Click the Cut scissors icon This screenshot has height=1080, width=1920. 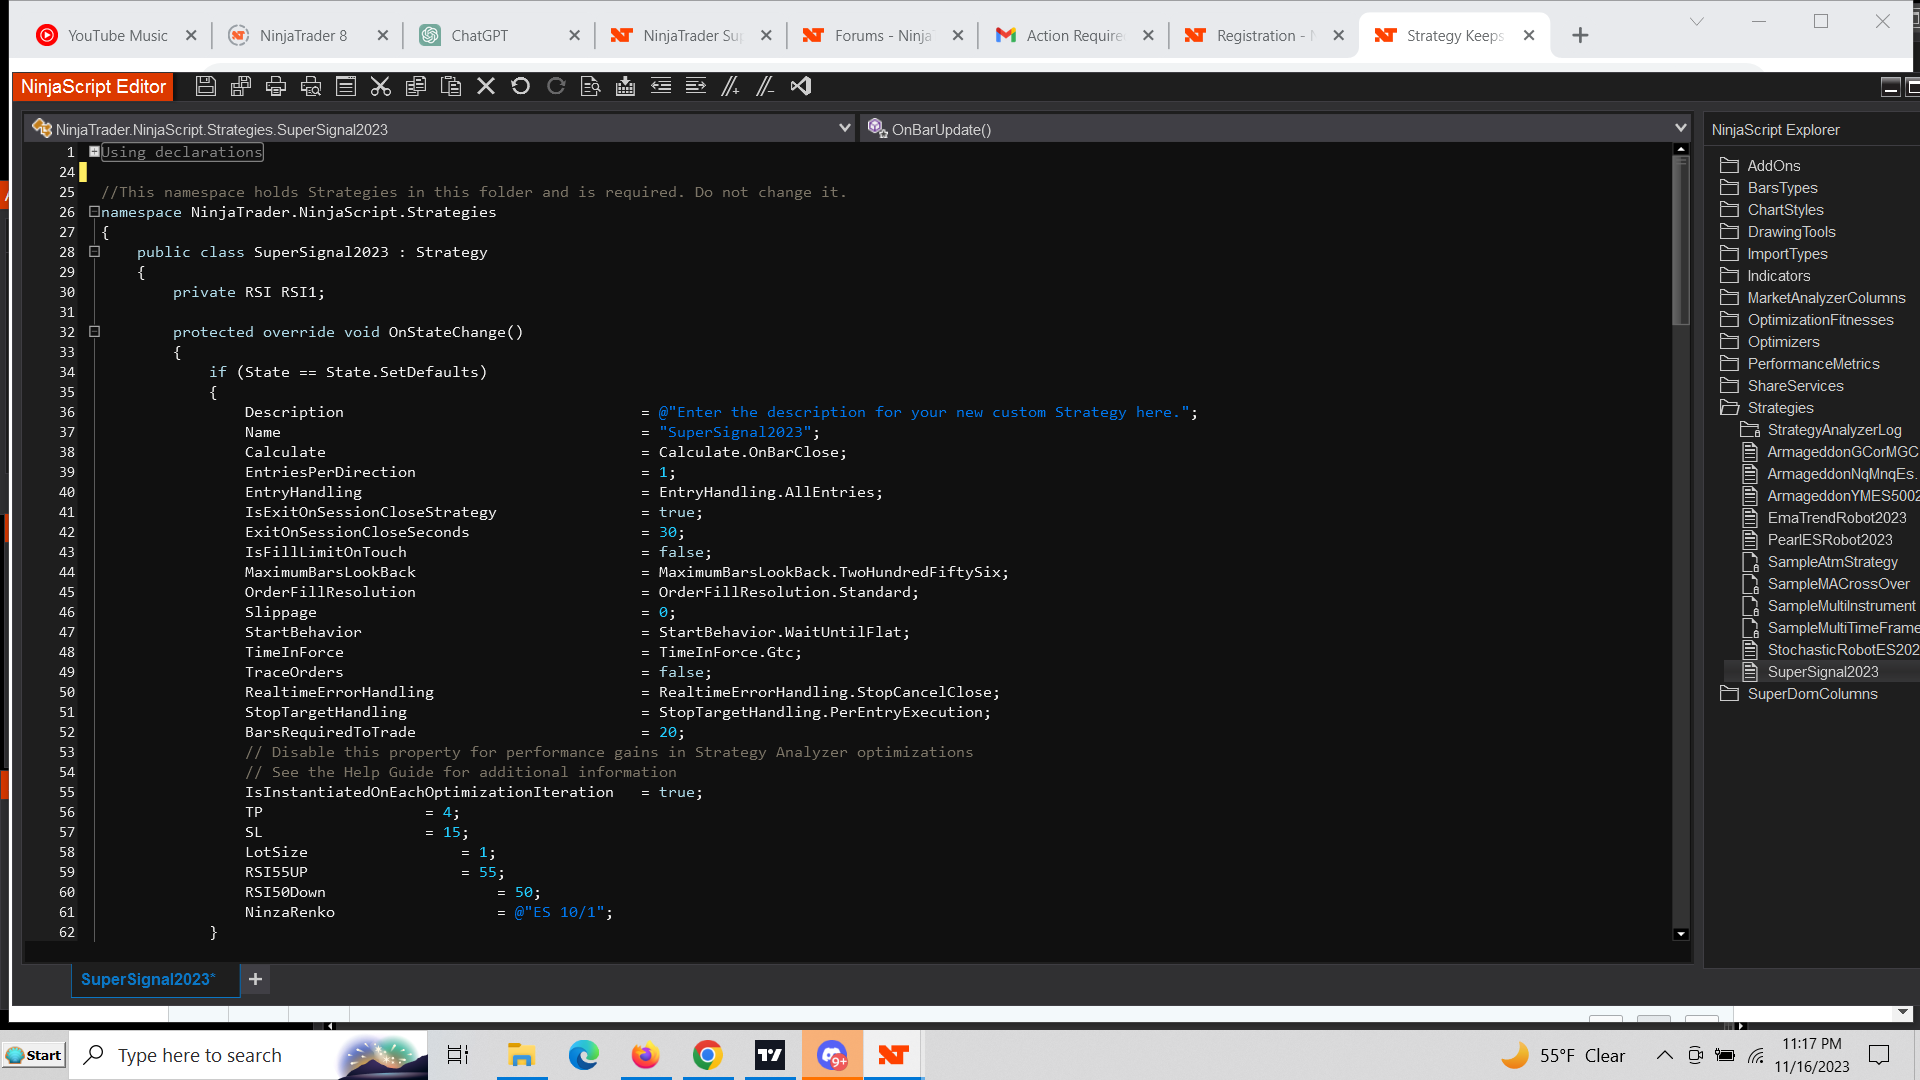(380, 87)
